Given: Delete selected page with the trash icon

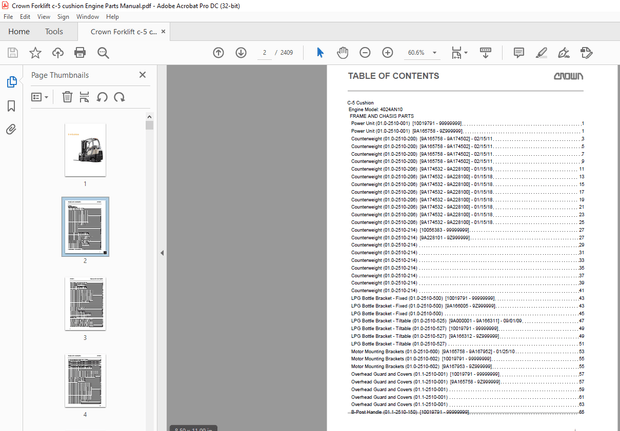Looking at the screenshot, I should pos(67,97).
